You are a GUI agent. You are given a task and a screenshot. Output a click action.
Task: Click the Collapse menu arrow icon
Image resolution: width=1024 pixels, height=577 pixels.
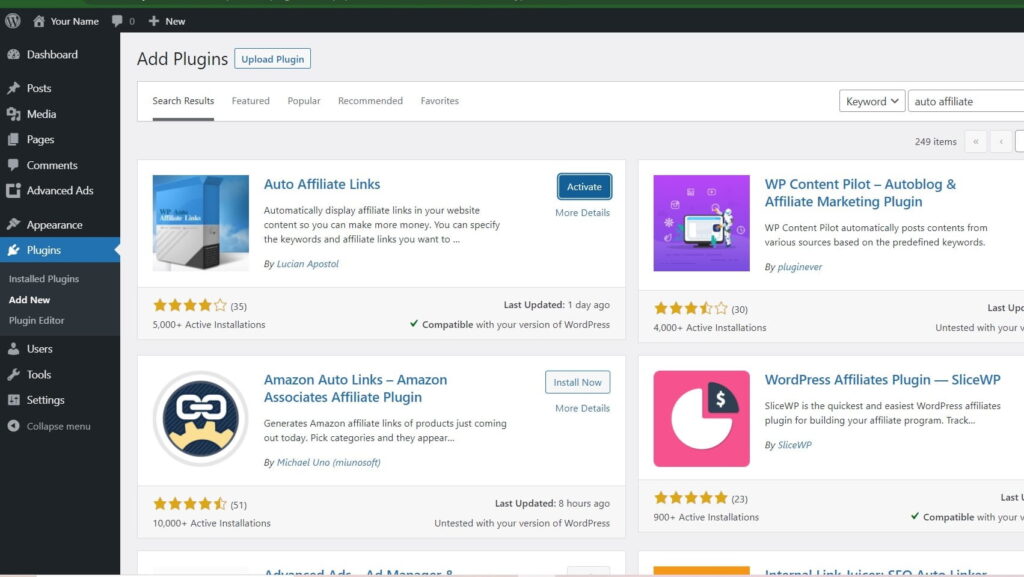click(x=14, y=426)
